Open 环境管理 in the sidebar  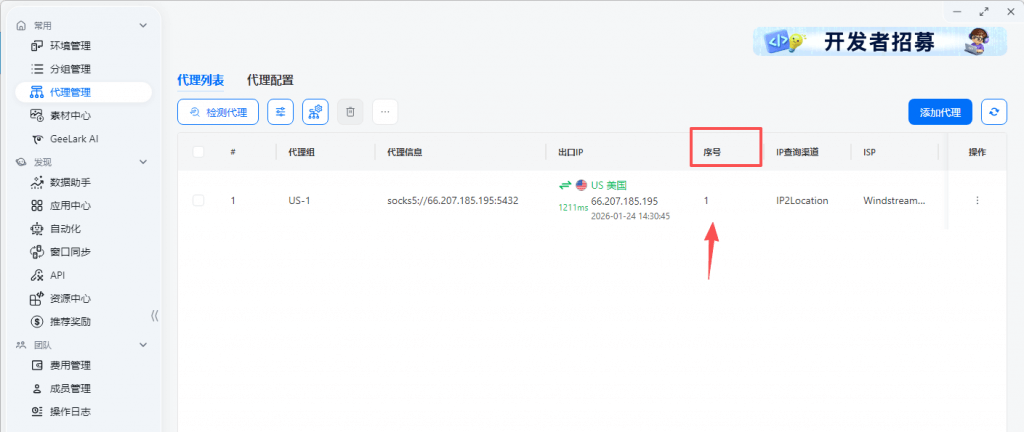tap(70, 46)
